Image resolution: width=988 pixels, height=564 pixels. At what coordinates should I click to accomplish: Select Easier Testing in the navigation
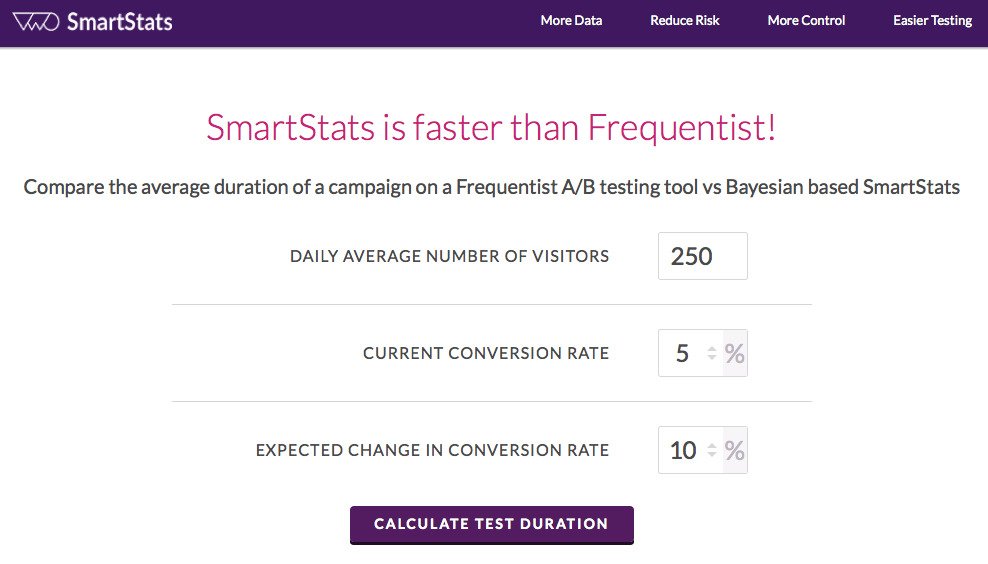[x=933, y=20]
